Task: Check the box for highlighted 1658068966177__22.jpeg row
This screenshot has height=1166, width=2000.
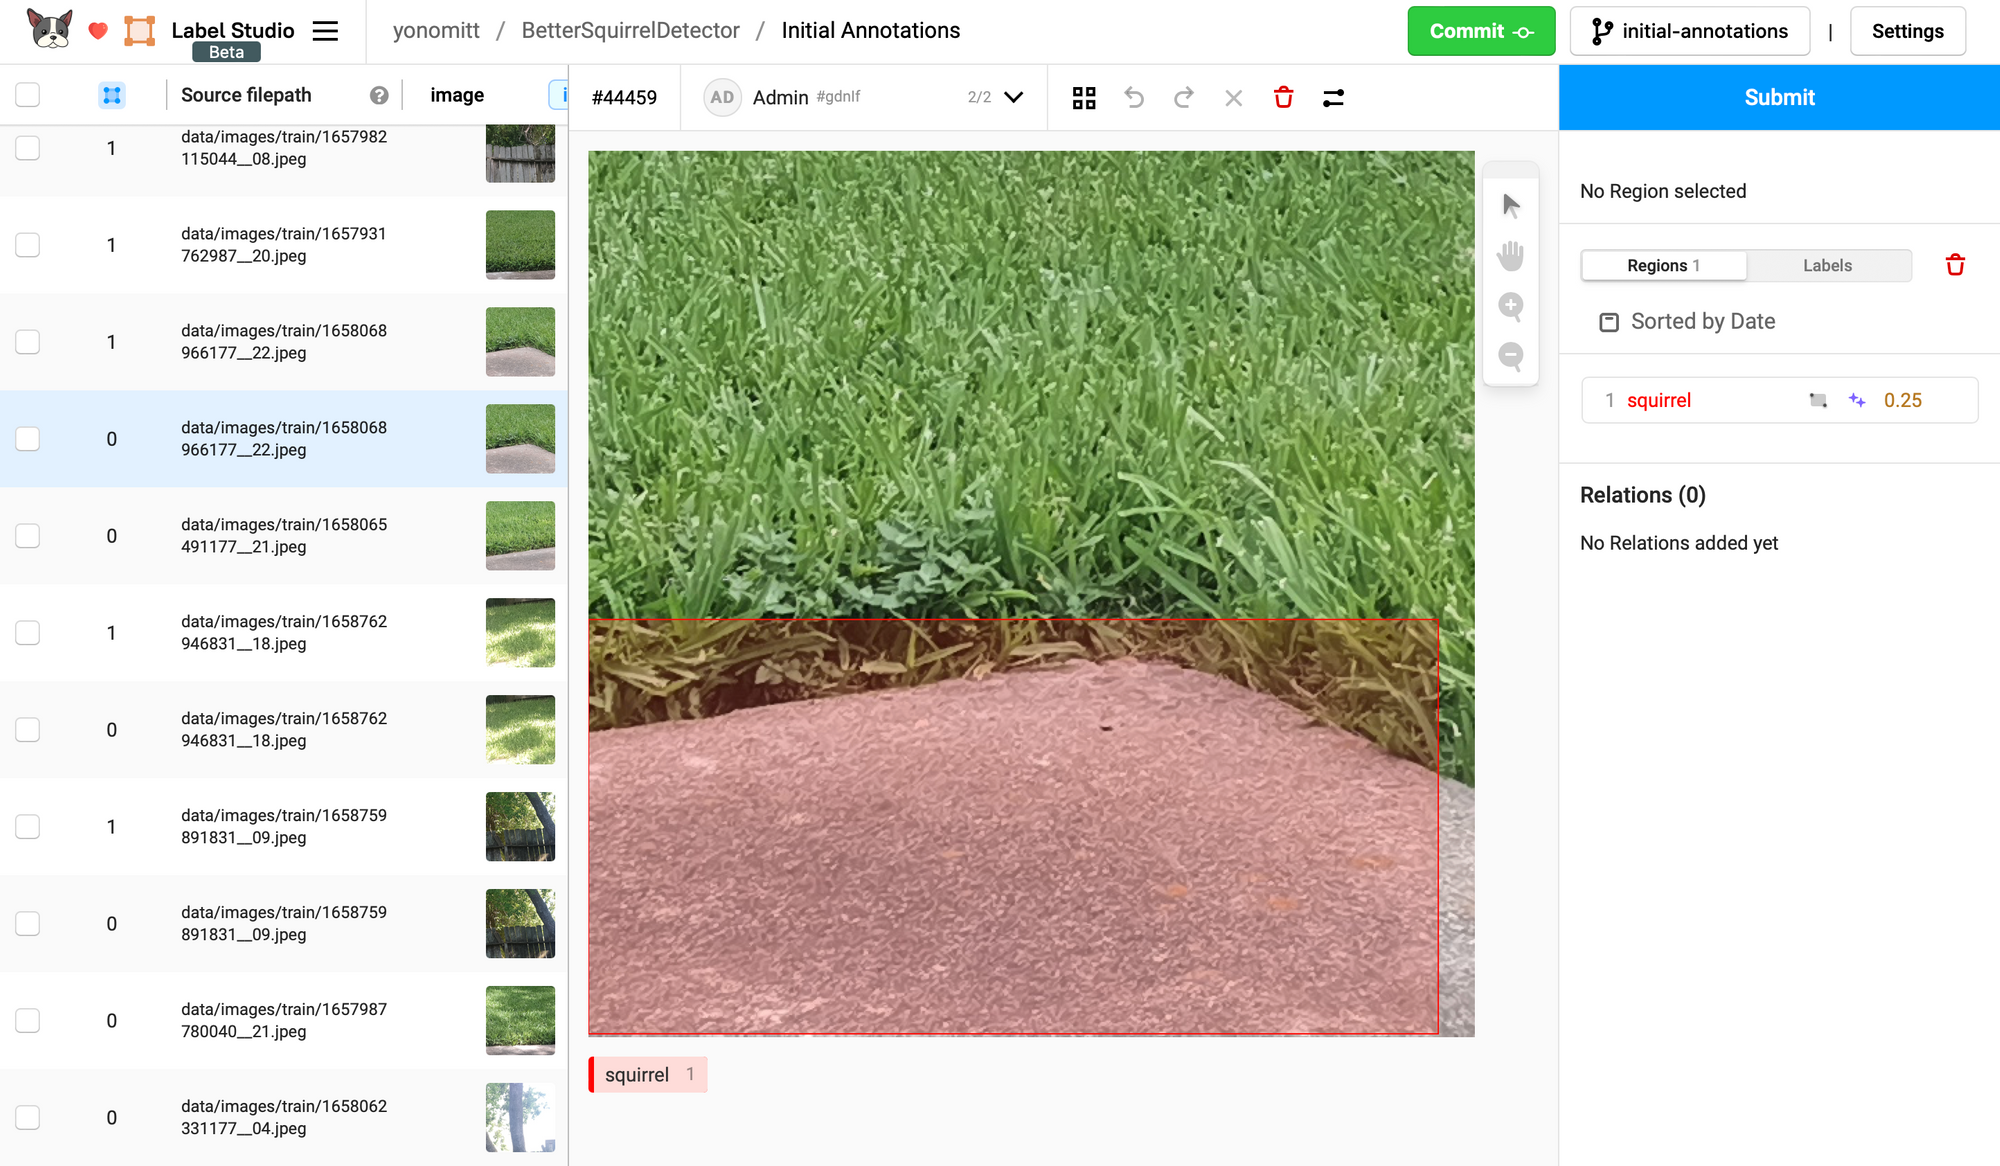Action: pyautogui.click(x=28, y=439)
